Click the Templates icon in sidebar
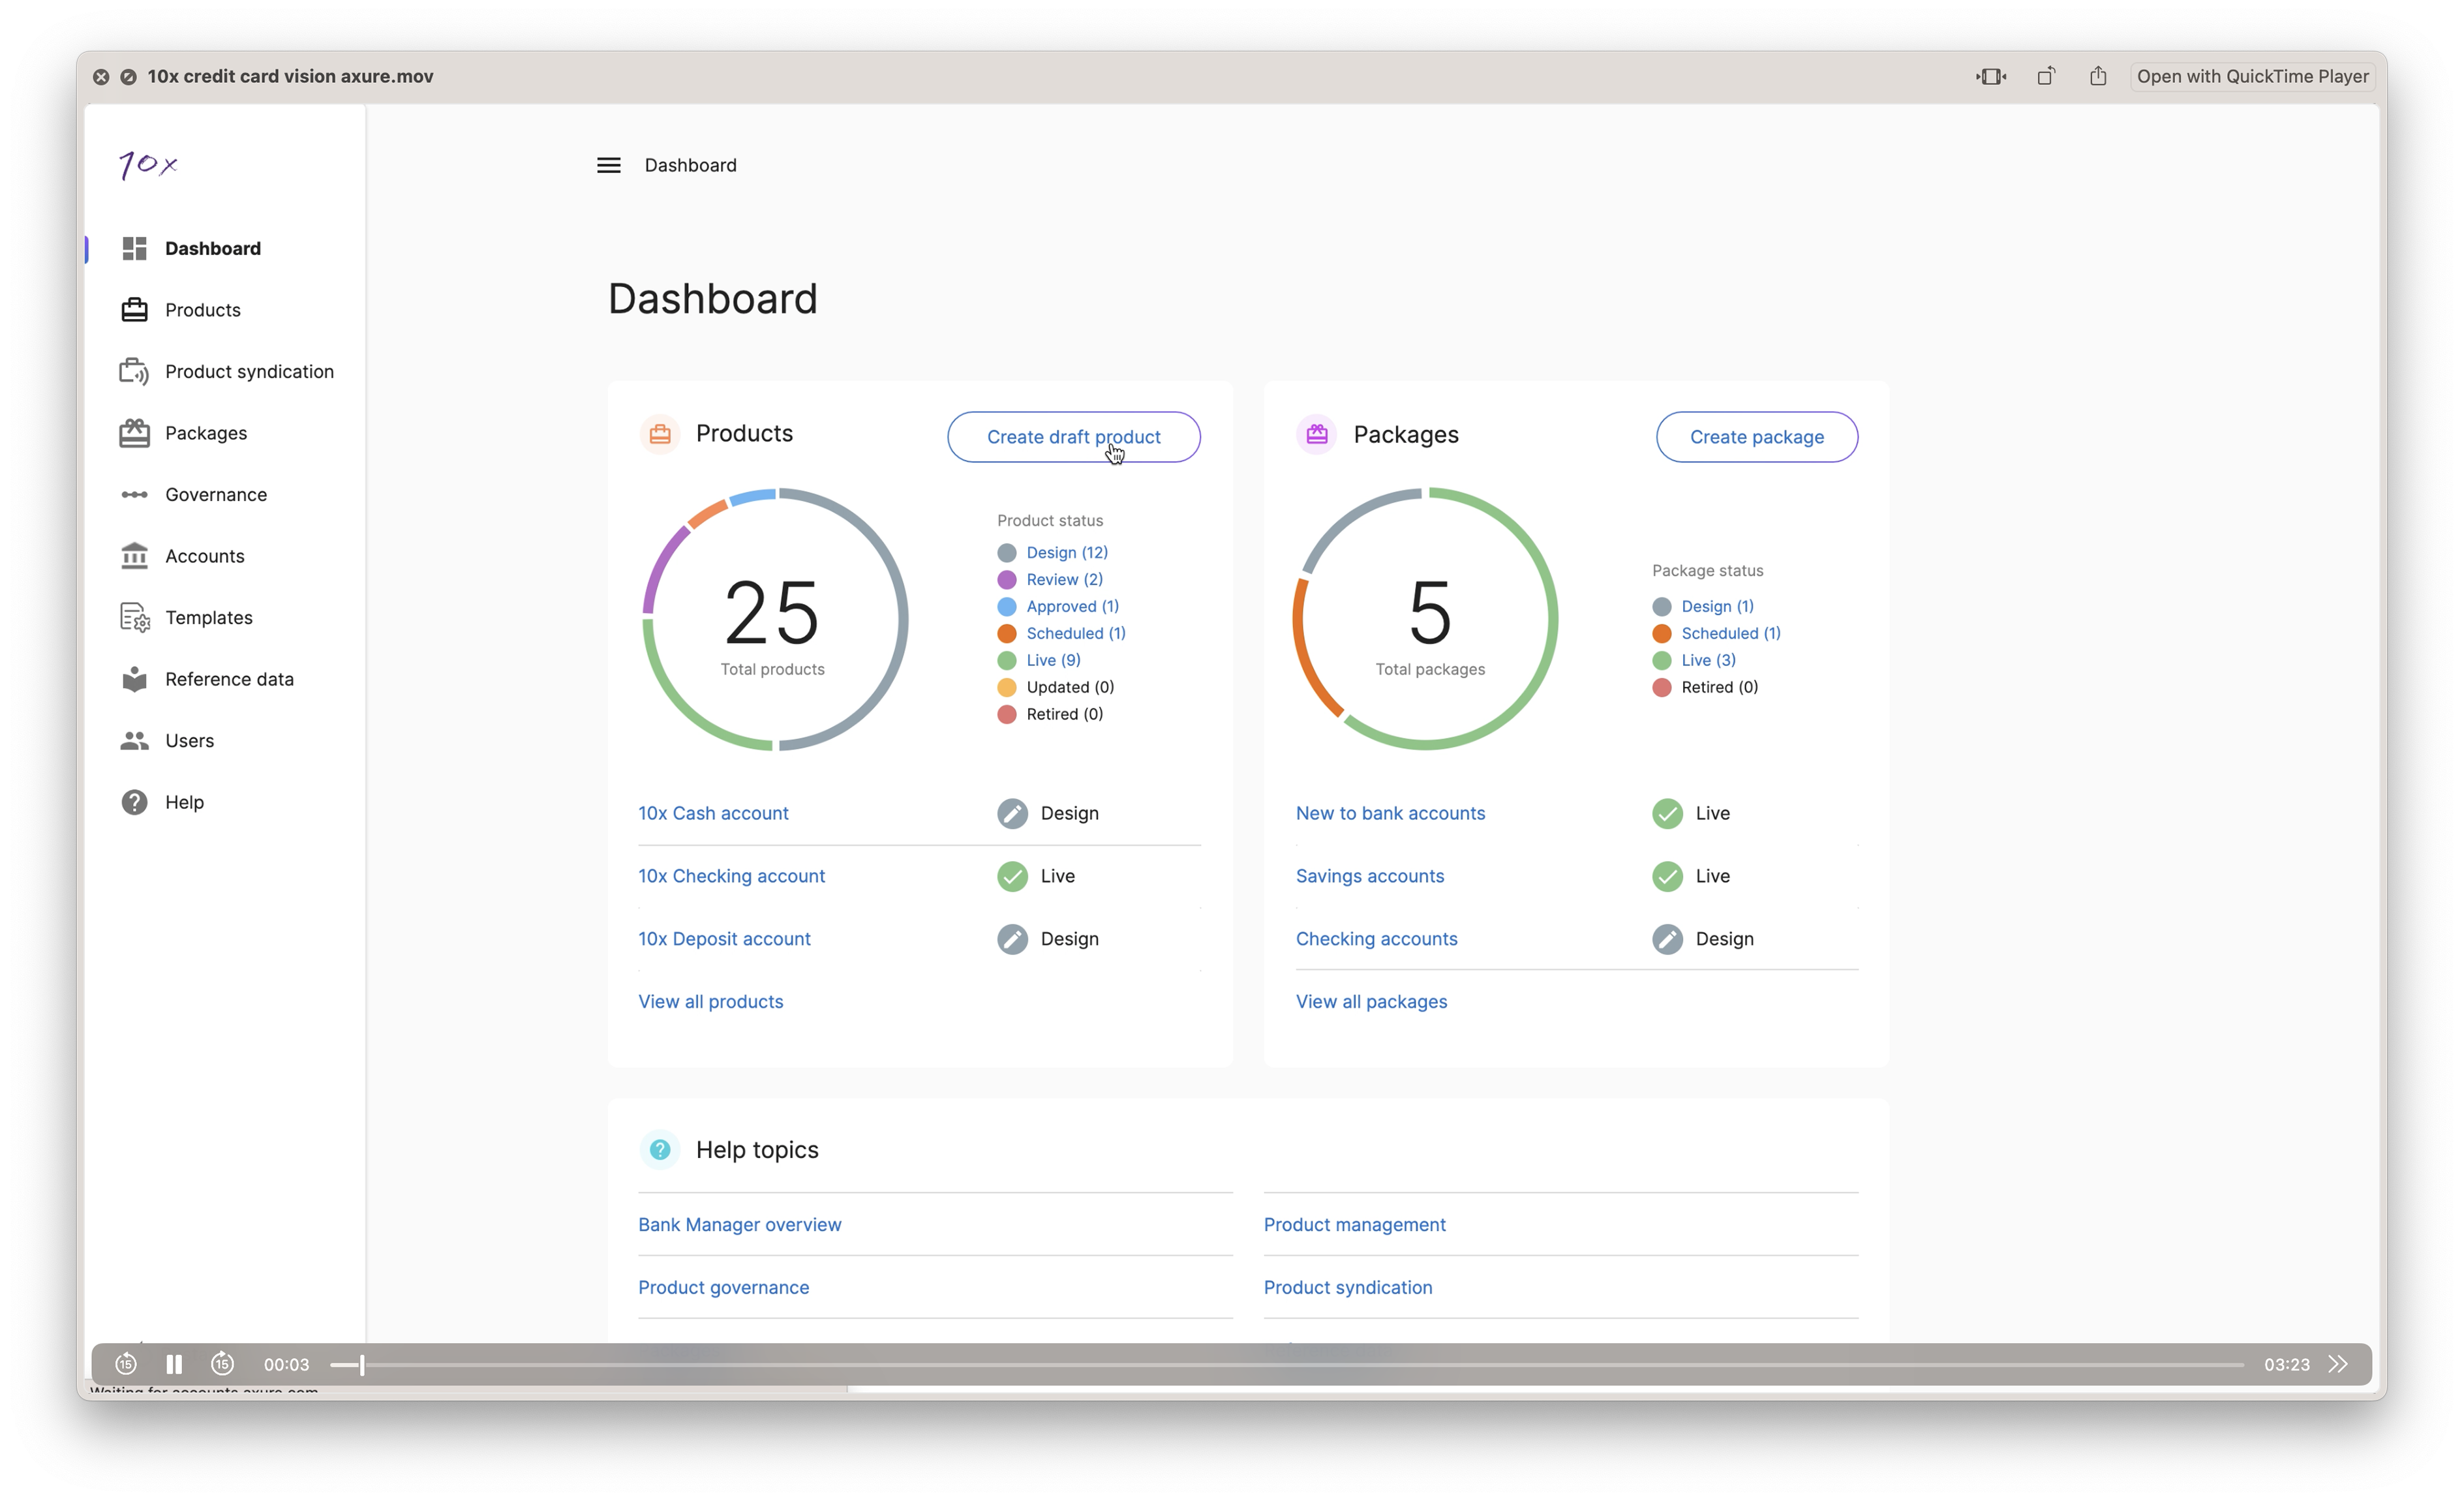Viewport: 2464px width, 1501px height. click(134, 617)
